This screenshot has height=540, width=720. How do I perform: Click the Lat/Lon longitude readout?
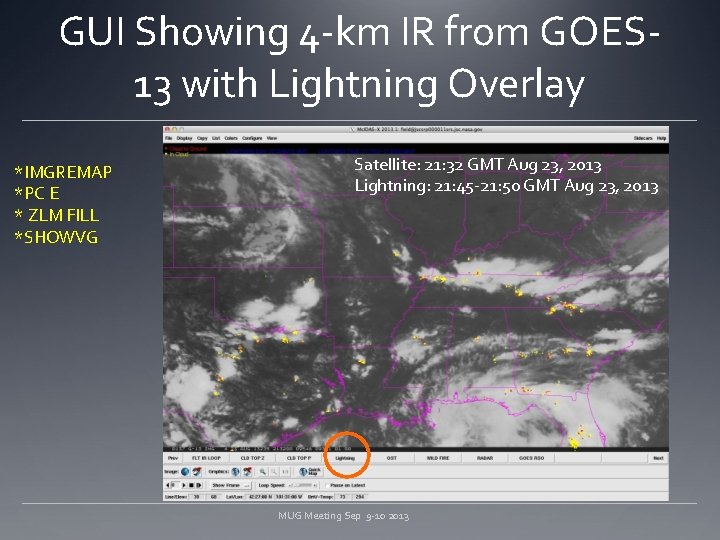point(289,497)
